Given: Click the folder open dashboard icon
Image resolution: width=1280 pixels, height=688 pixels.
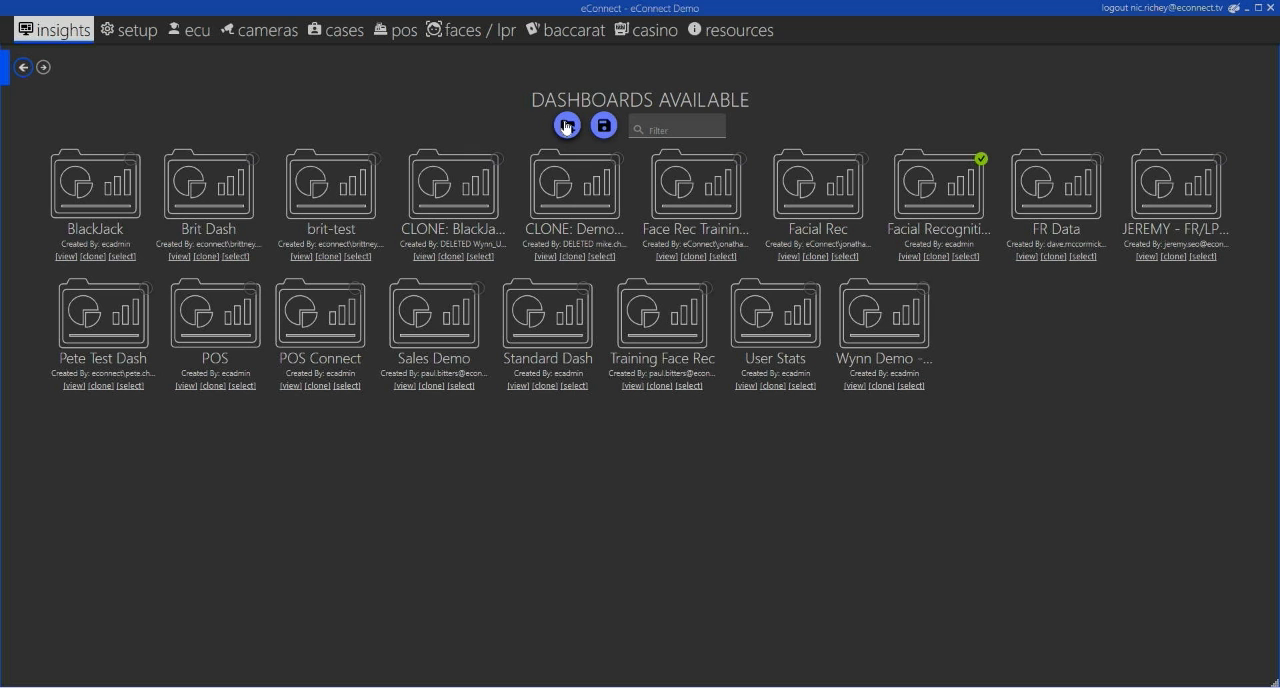Looking at the screenshot, I should pyautogui.click(x=567, y=126).
